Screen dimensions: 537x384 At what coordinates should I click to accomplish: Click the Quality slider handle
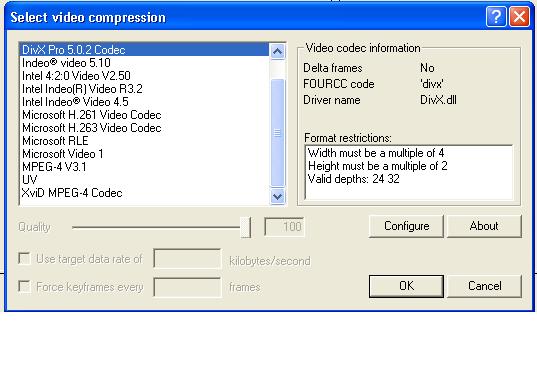[x=246, y=227]
